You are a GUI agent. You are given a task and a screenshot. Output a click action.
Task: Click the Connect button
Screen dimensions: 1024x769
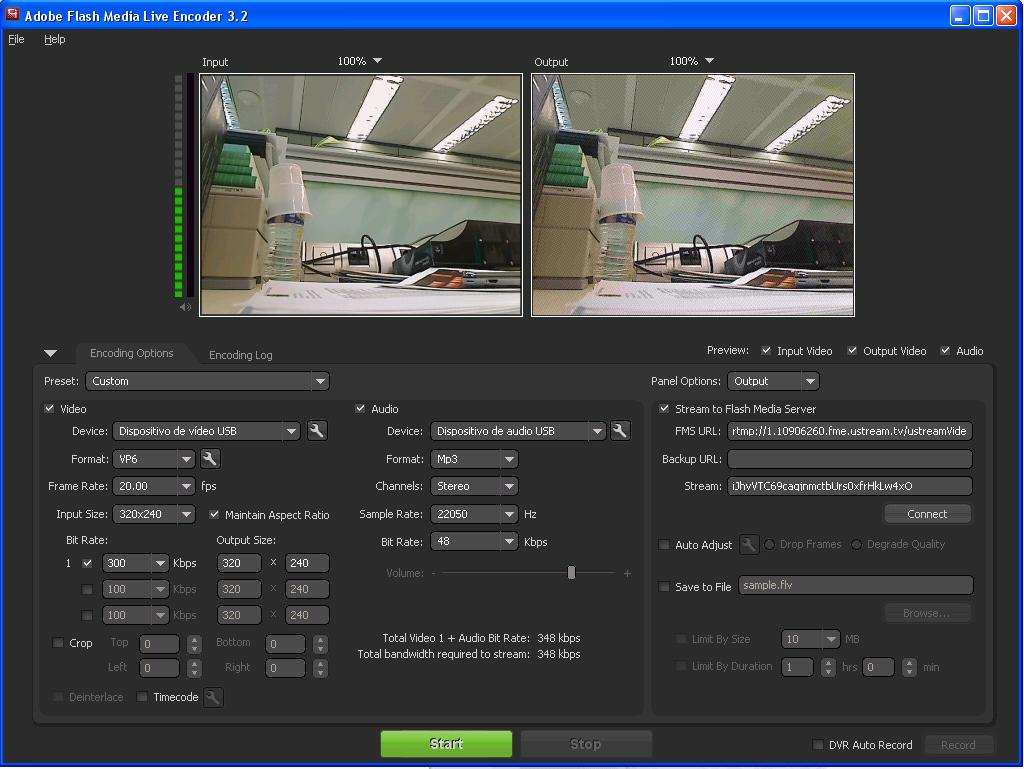927,514
